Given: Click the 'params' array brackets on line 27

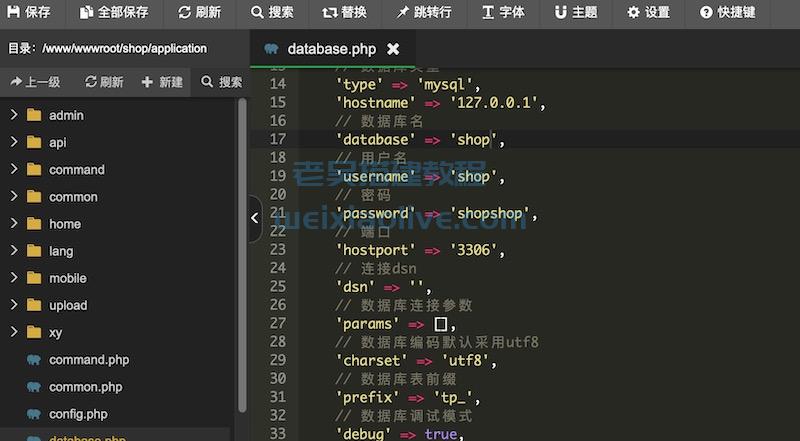Looking at the screenshot, I should (440, 324).
